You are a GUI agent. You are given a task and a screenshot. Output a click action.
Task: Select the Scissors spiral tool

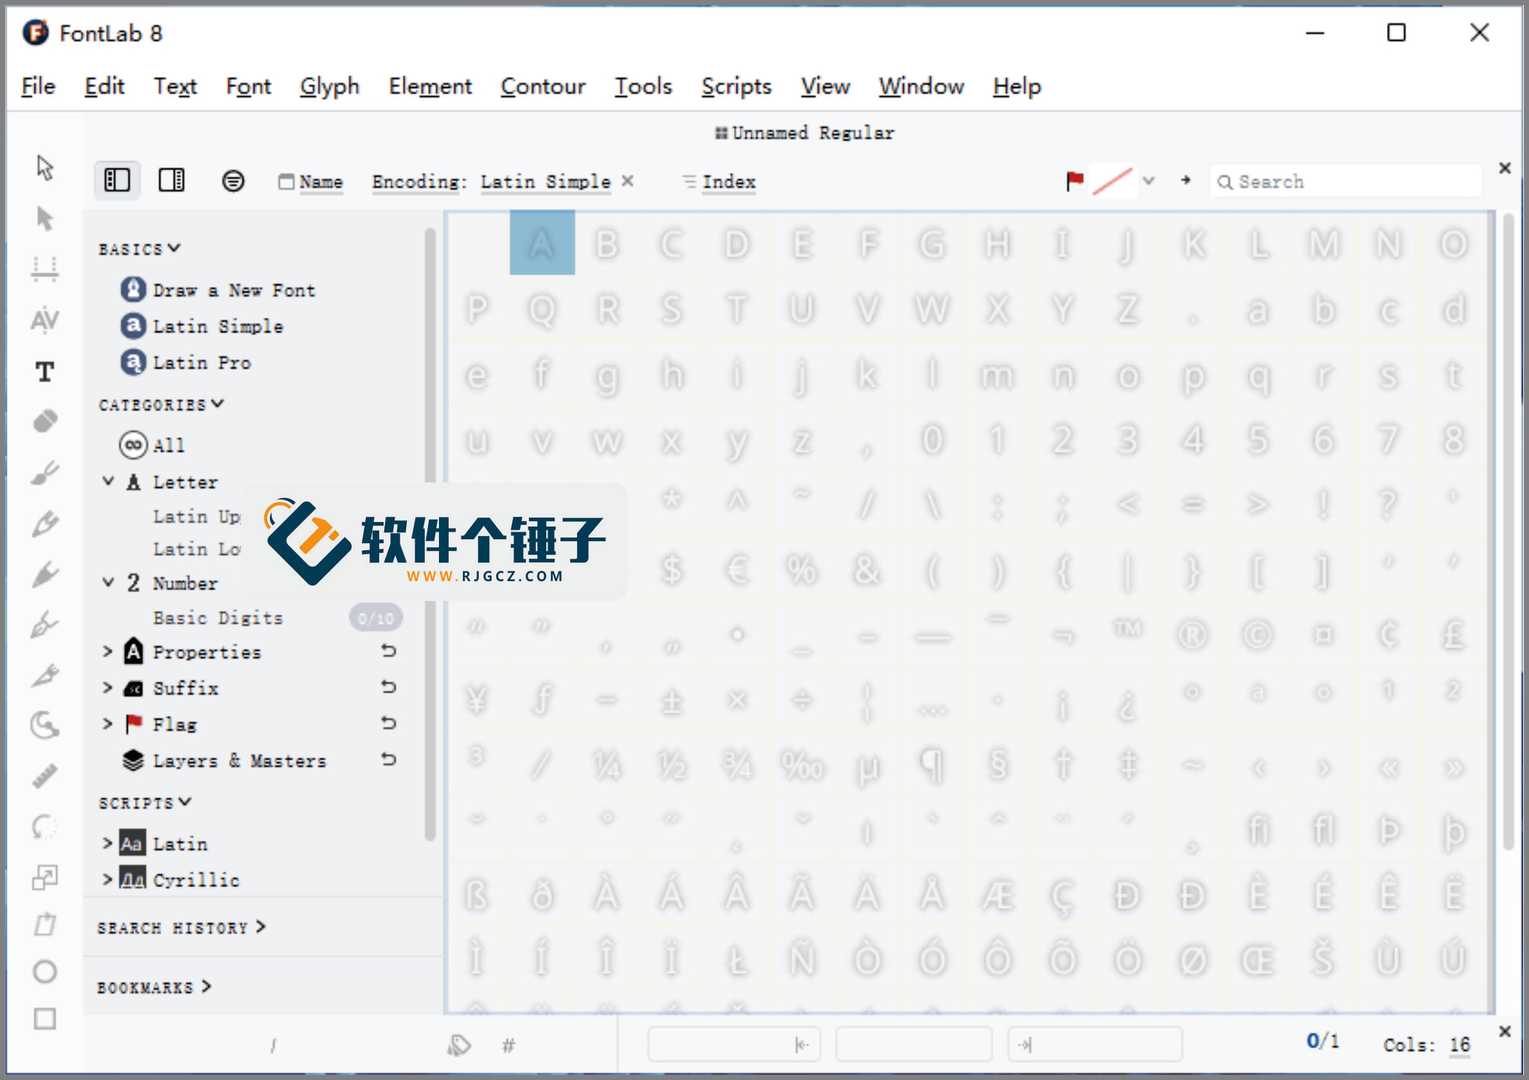45,724
